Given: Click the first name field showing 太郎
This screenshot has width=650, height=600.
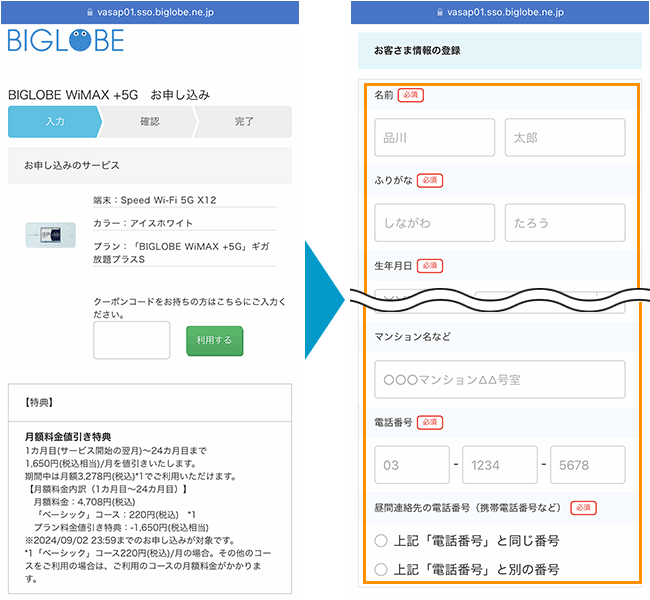Looking at the screenshot, I should point(565,137).
